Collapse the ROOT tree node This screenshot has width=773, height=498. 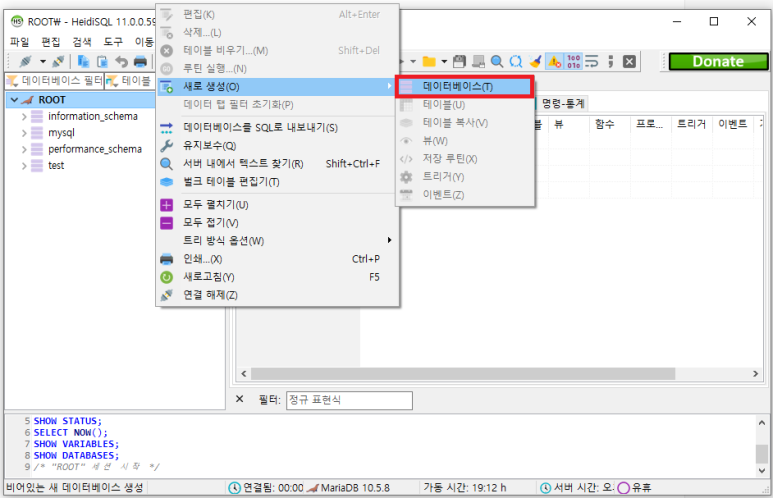14,100
